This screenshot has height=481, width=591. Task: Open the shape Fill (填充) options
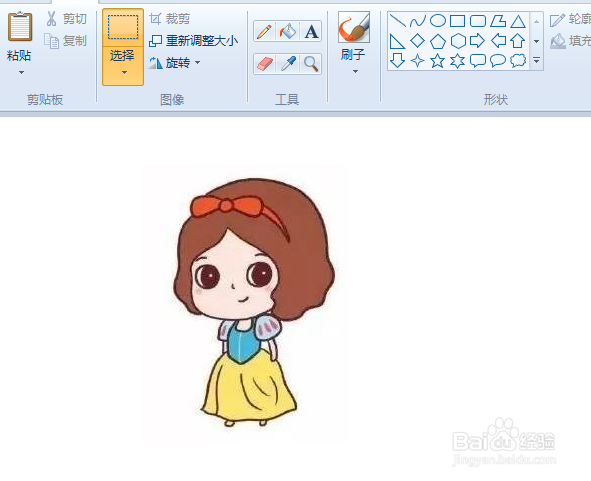pos(570,41)
